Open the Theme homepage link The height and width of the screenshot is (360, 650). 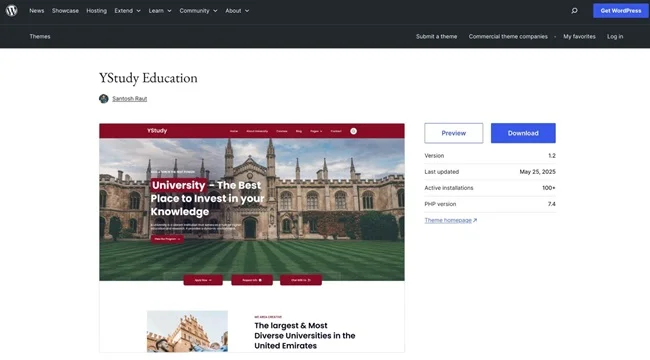(x=448, y=220)
